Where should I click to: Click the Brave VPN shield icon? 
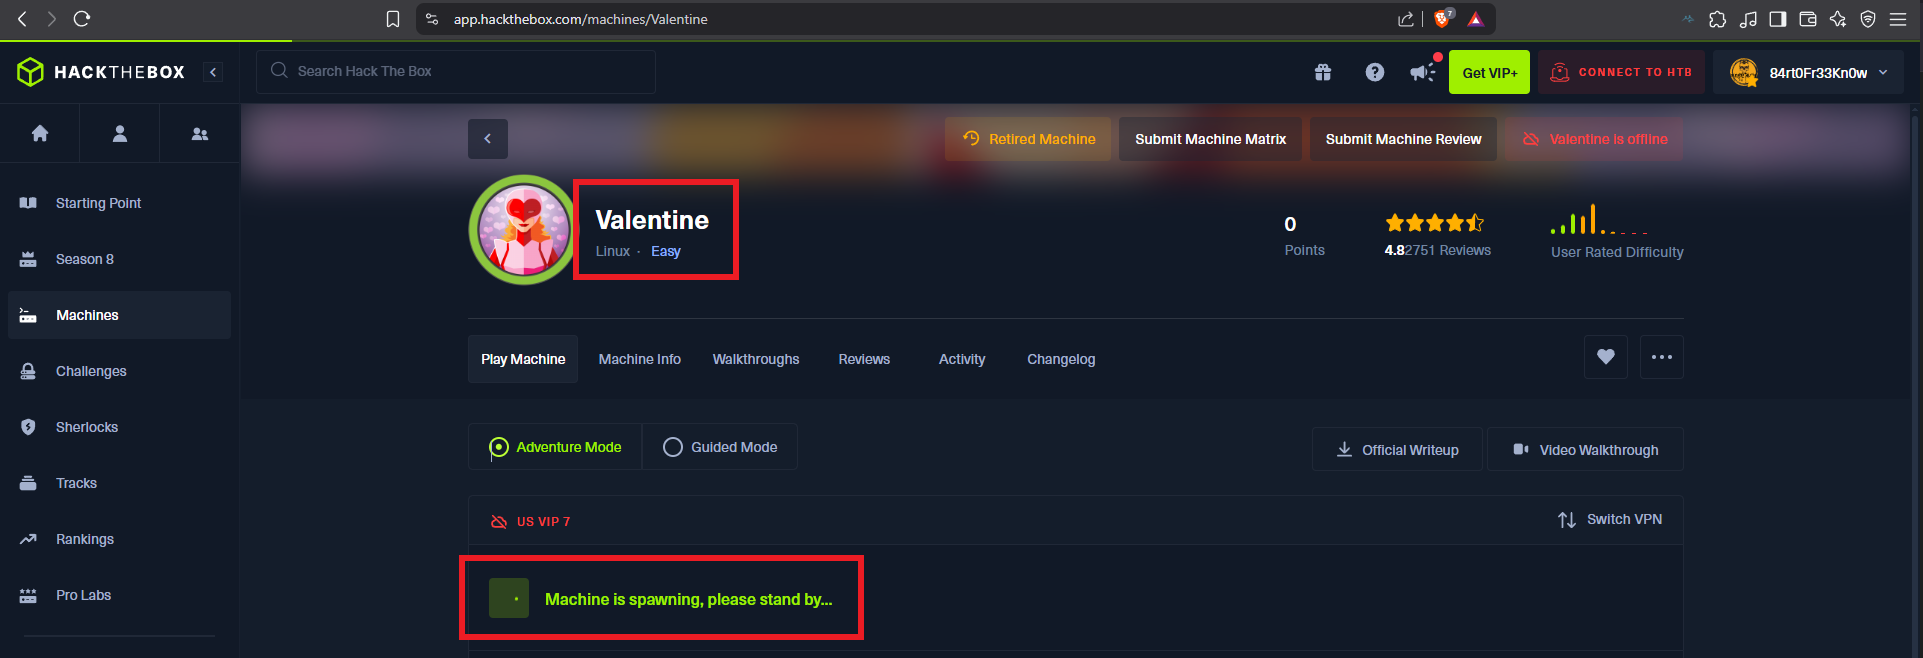(x=1868, y=19)
